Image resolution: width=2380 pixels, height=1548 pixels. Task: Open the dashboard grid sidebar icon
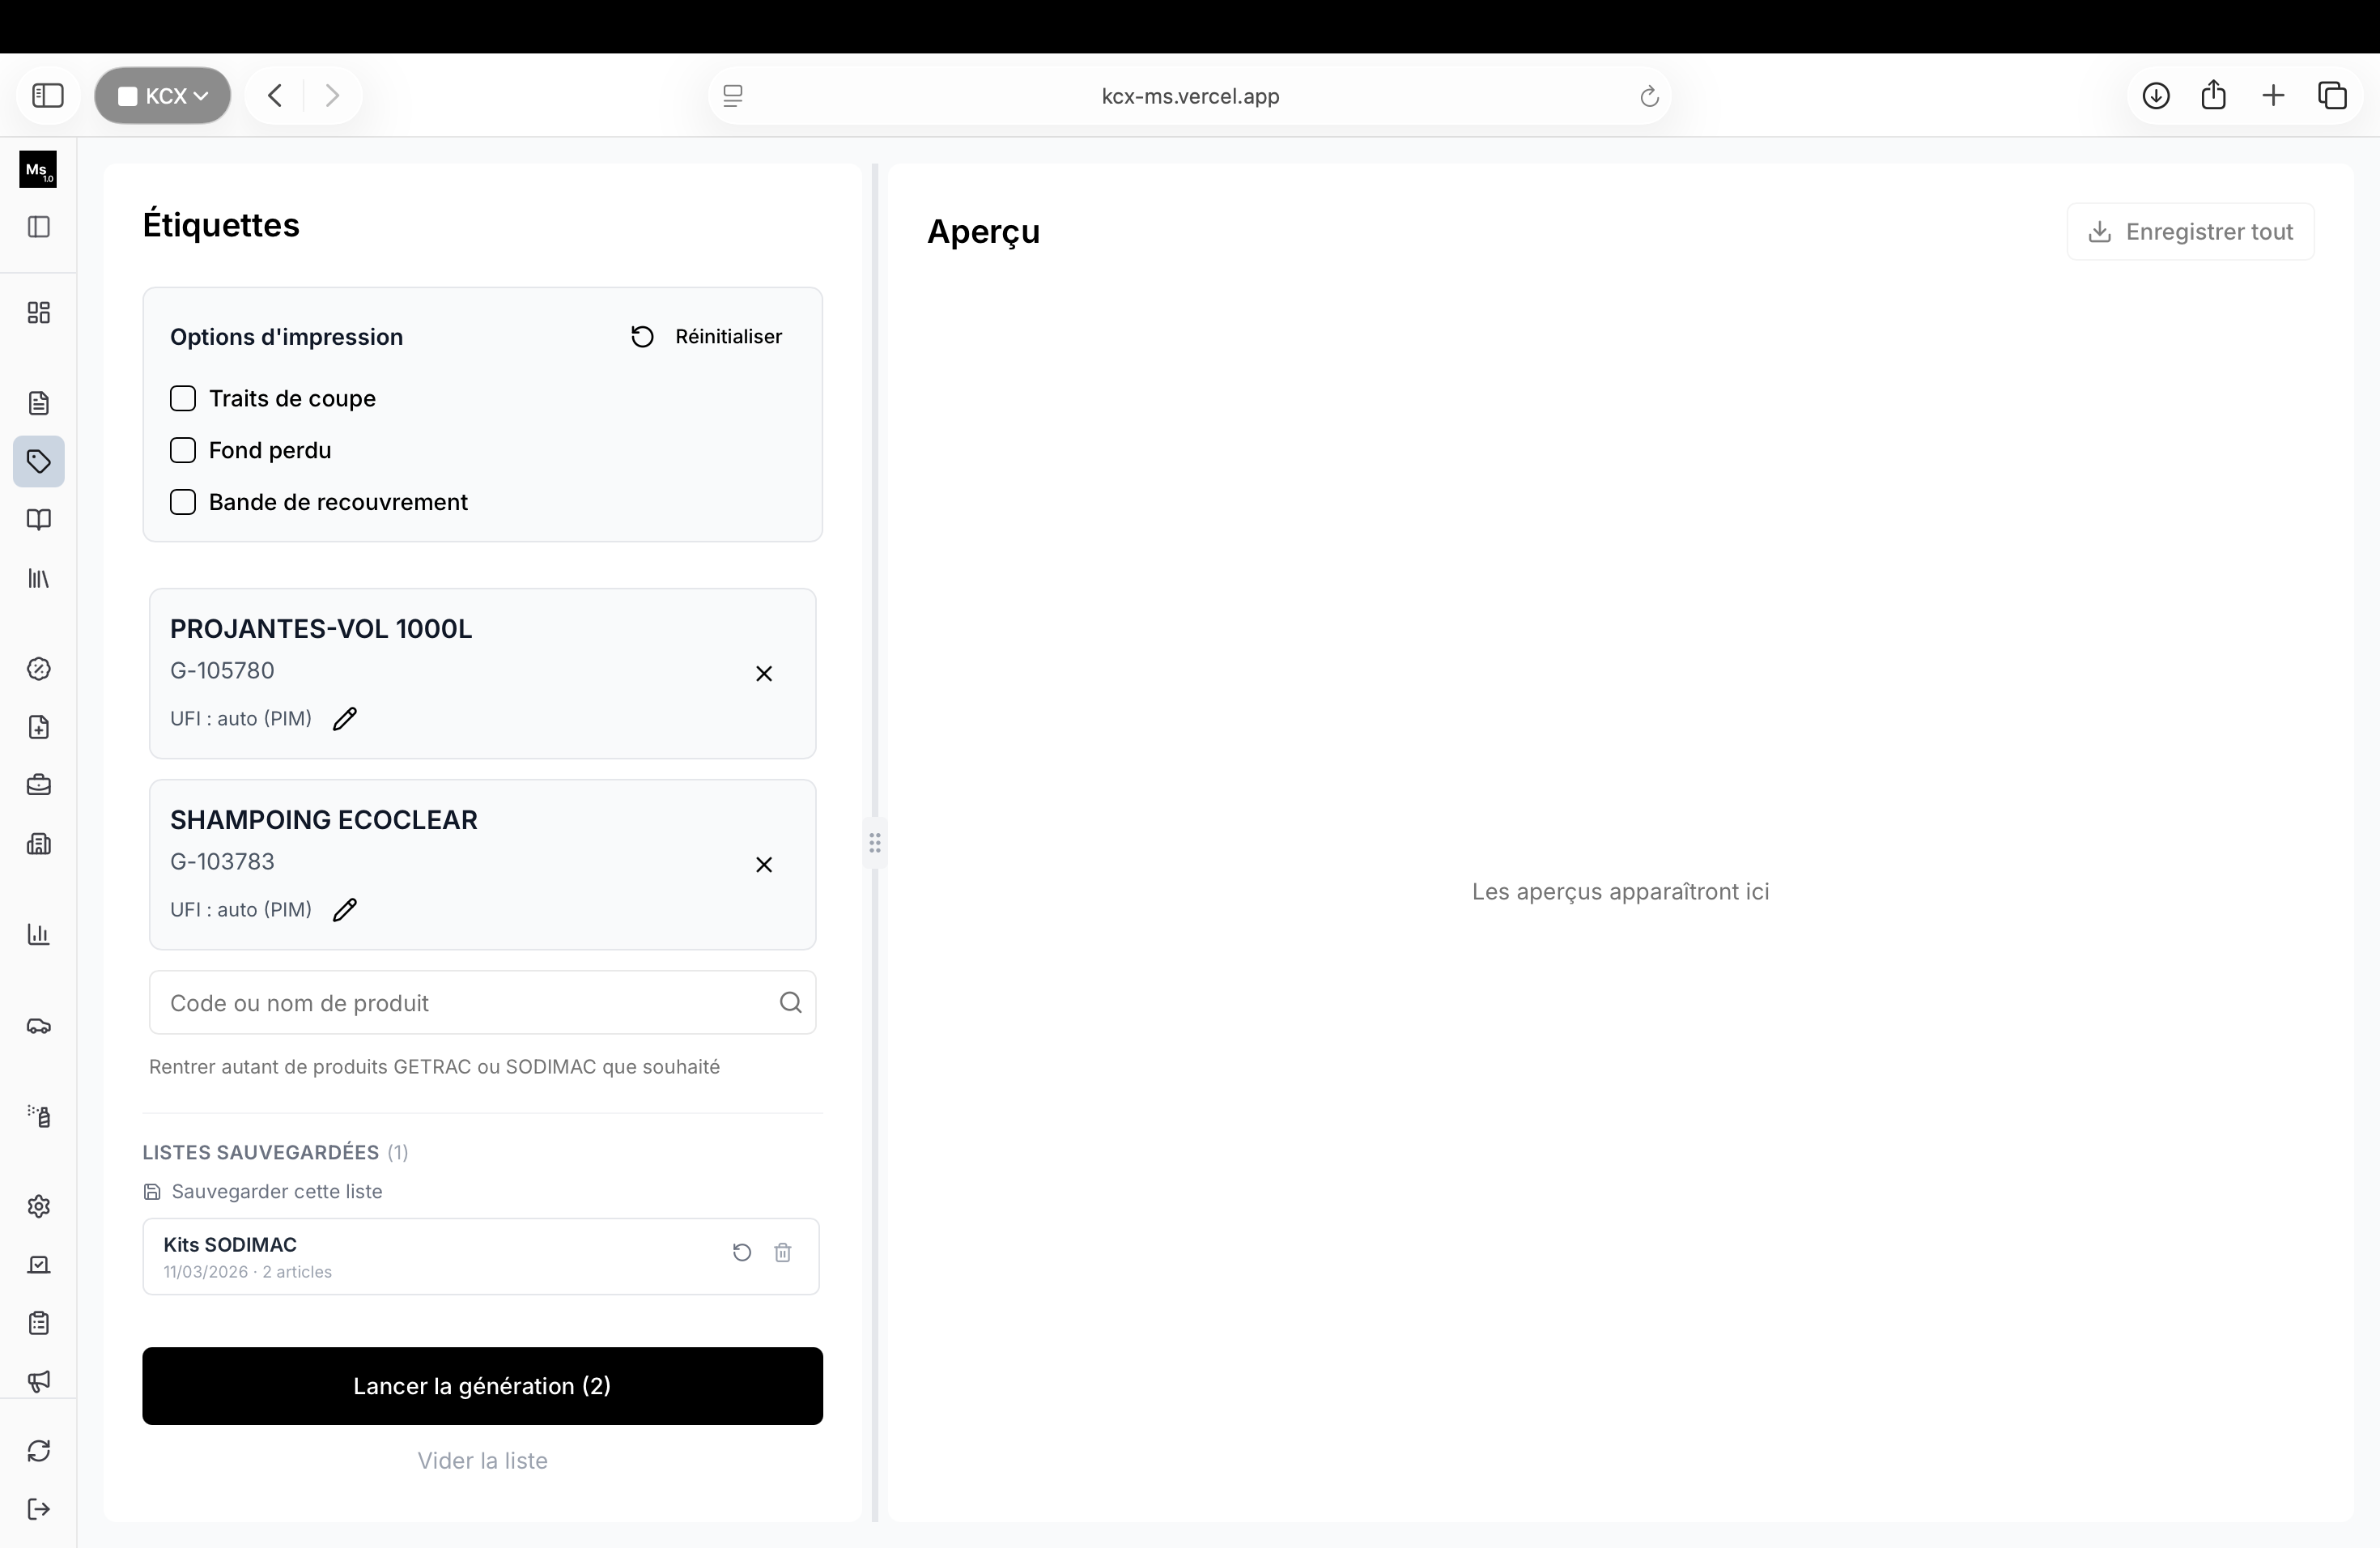click(39, 313)
